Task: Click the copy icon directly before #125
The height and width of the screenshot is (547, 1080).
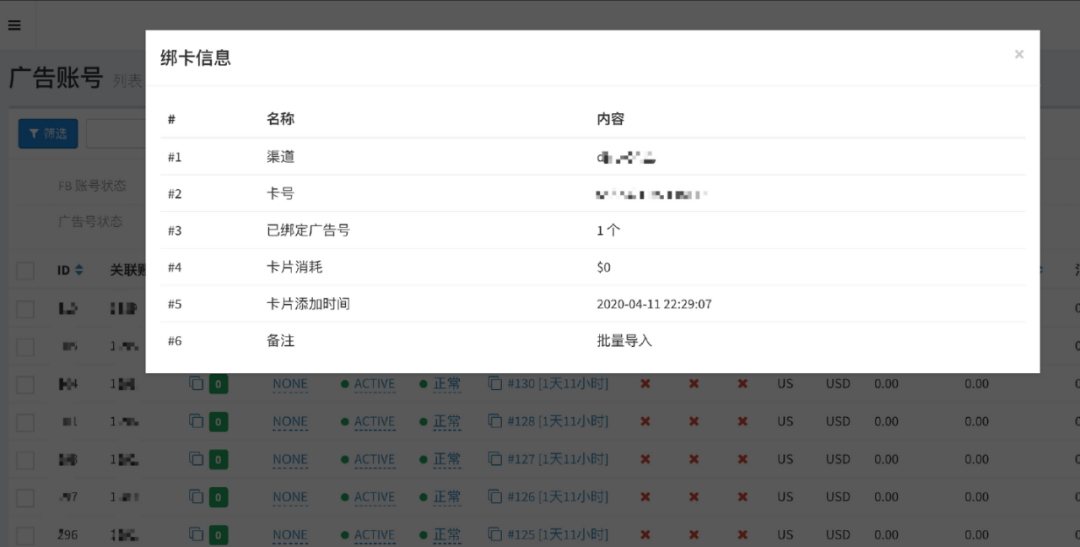Action: 495,534
